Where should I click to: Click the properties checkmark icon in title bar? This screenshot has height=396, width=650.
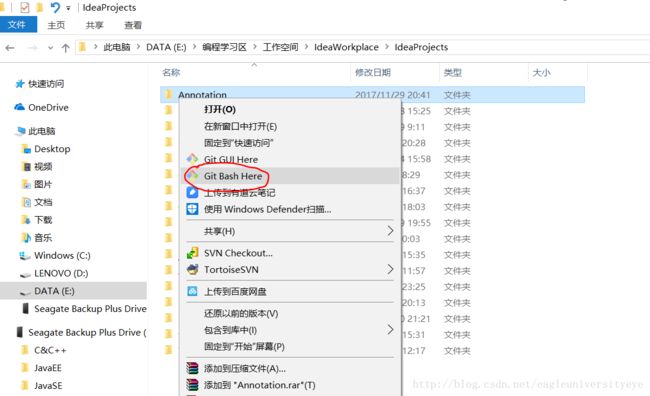coord(24,7)
